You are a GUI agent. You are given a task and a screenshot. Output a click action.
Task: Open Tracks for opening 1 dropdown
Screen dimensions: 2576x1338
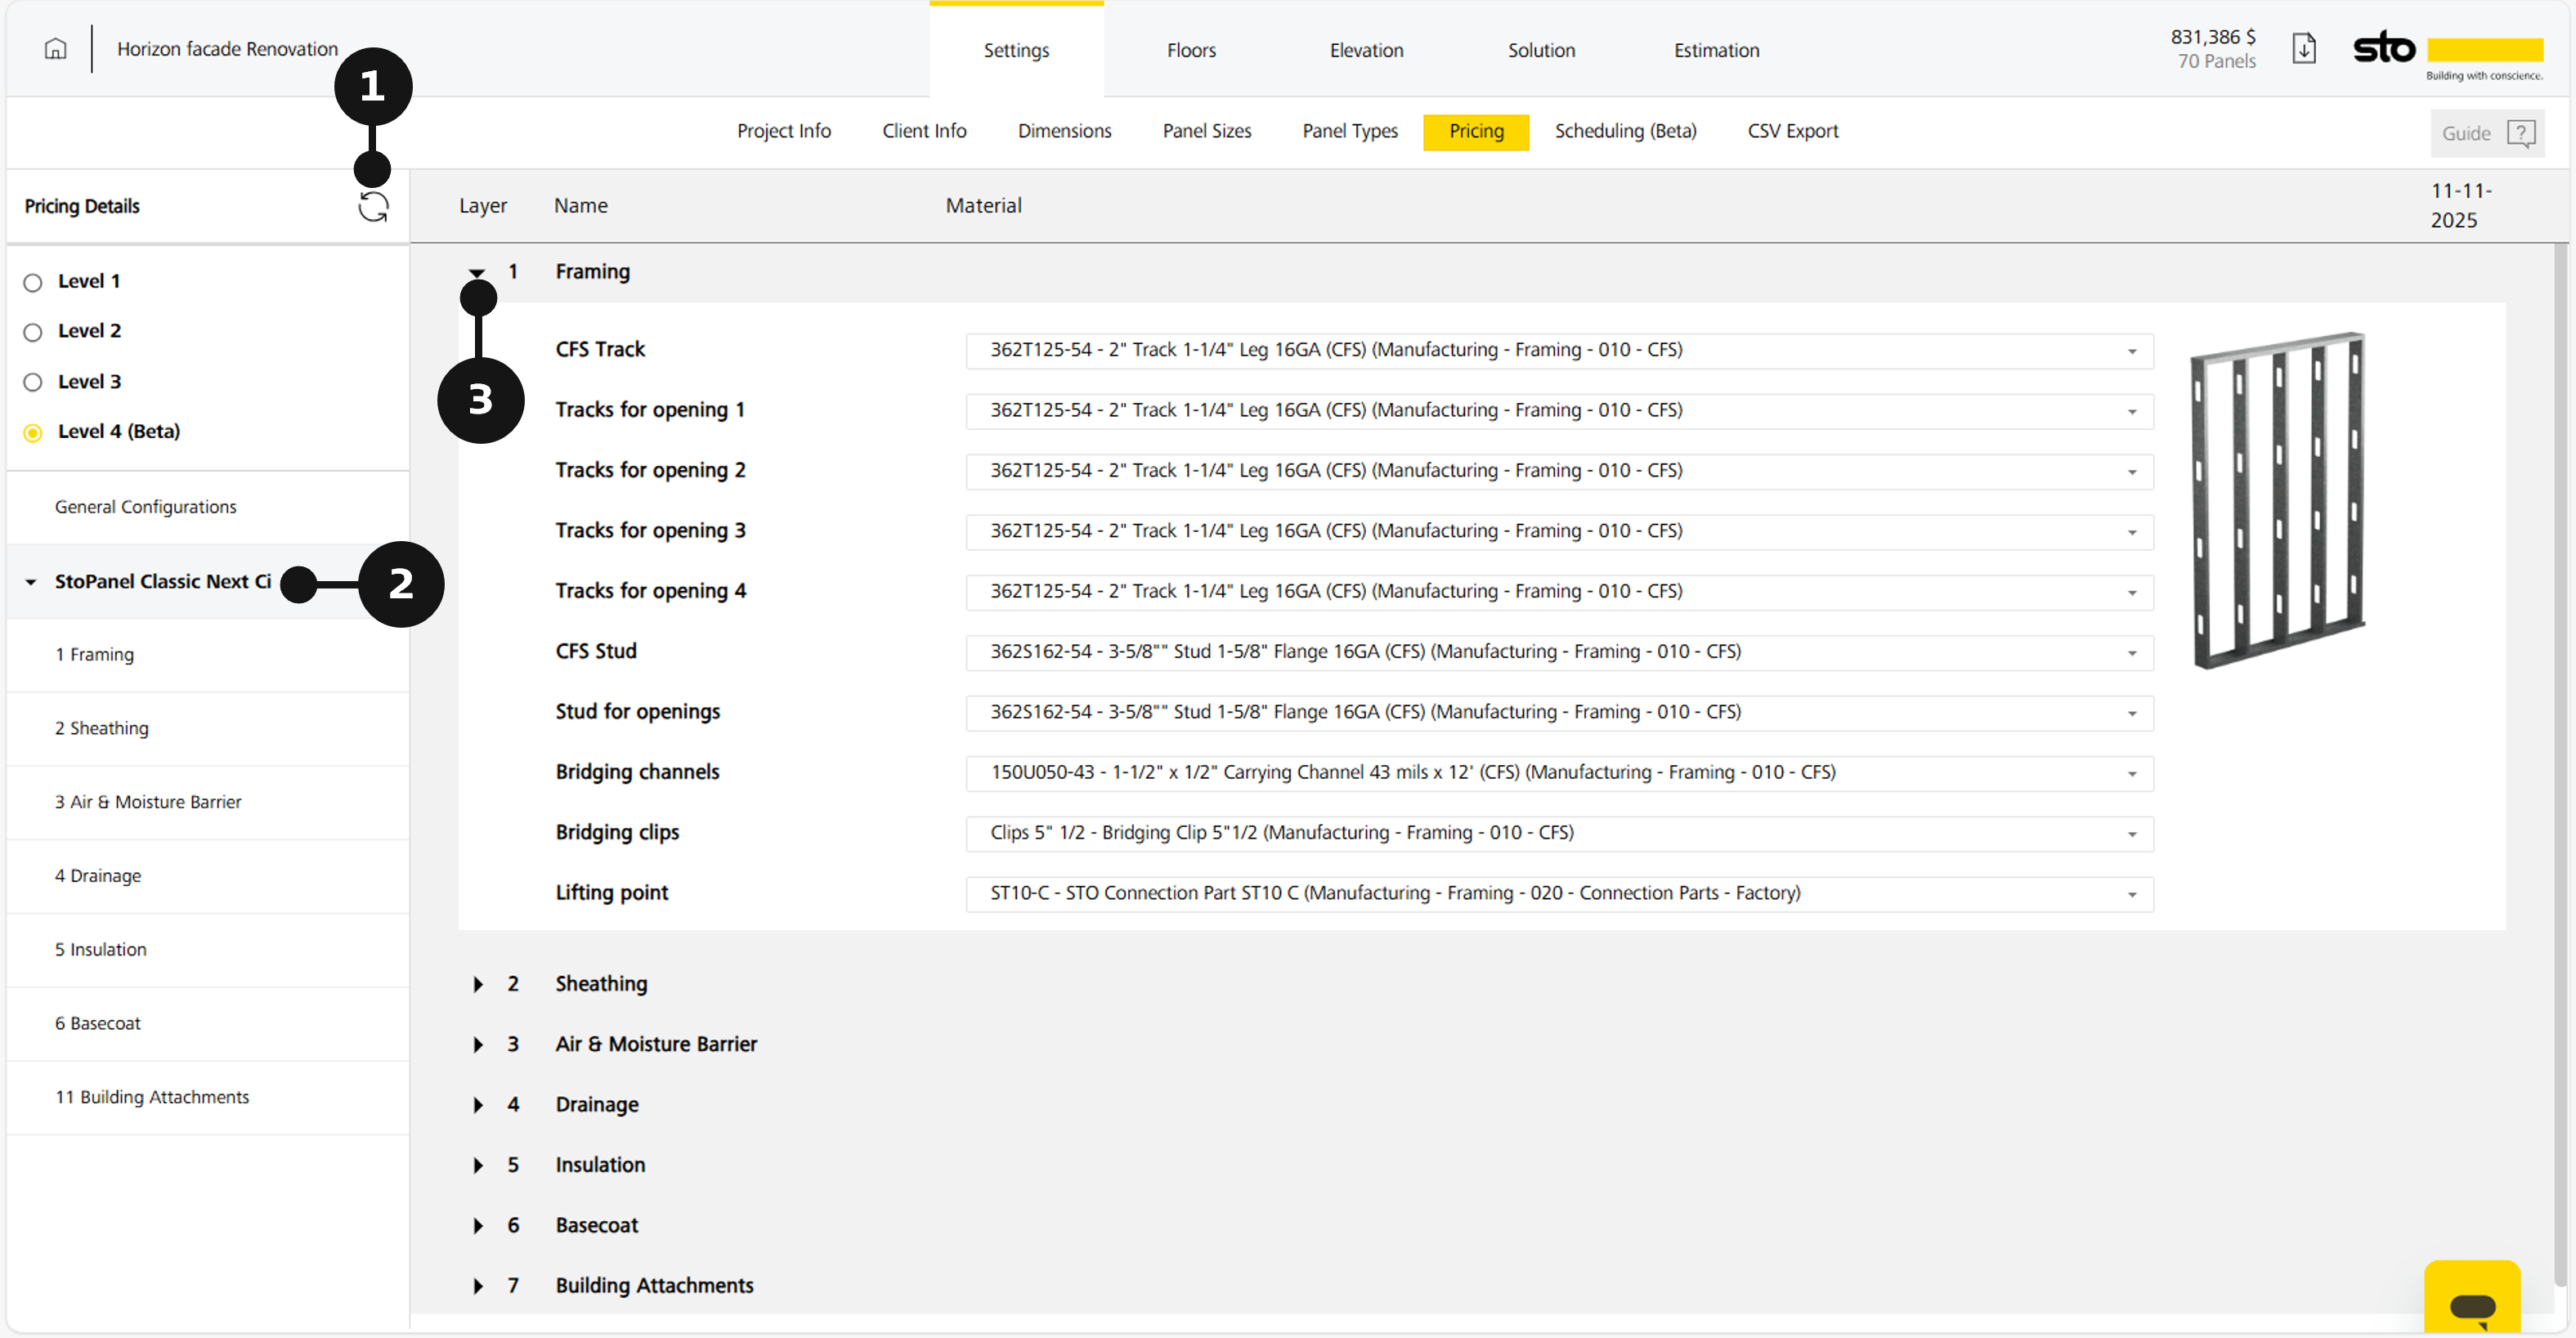(1559, 411)
